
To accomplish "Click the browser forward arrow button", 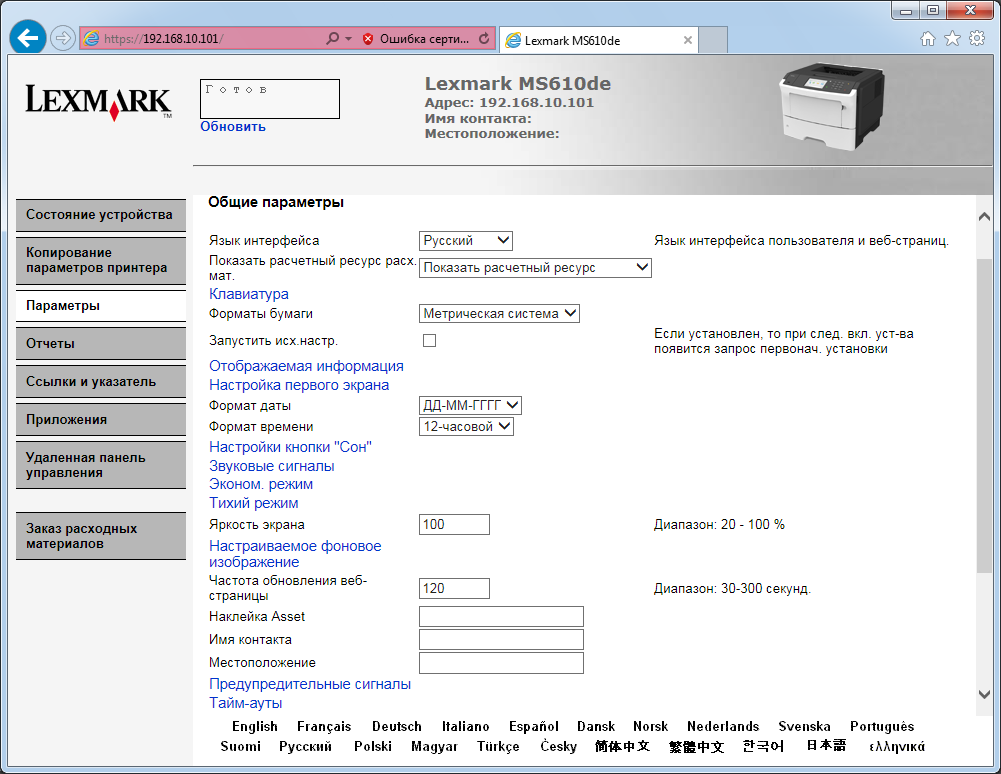I will coord(63,38).
